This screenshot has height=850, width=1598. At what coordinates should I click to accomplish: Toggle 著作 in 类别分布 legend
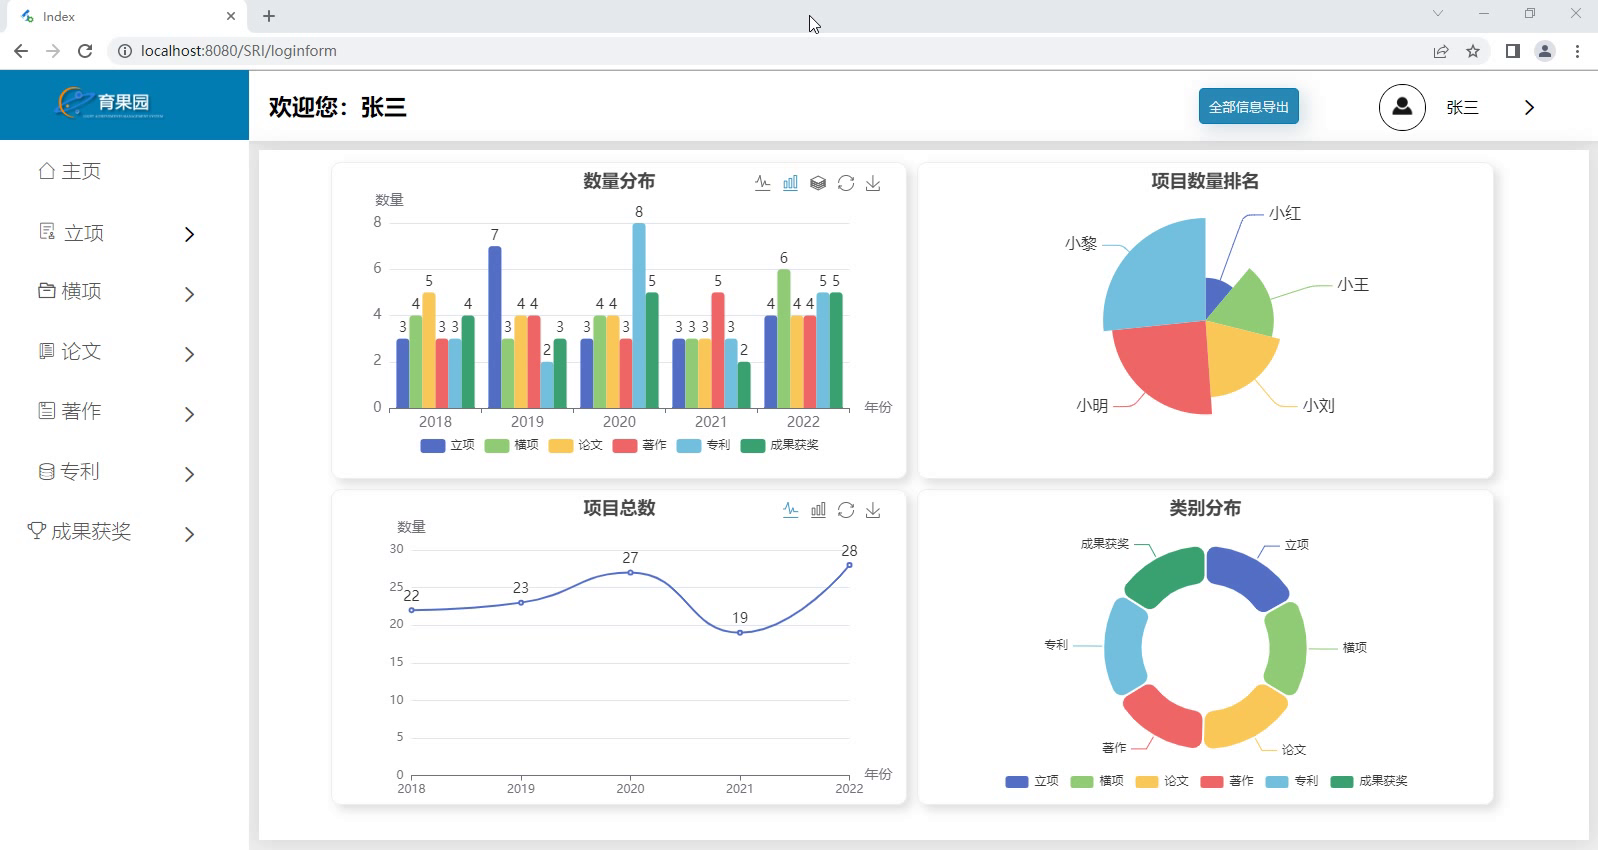[1227, 781]
